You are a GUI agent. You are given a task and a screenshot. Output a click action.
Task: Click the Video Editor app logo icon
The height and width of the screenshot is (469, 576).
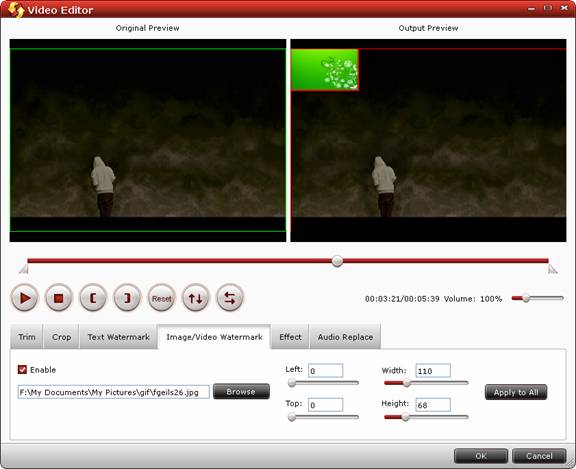tap(16, 10)
